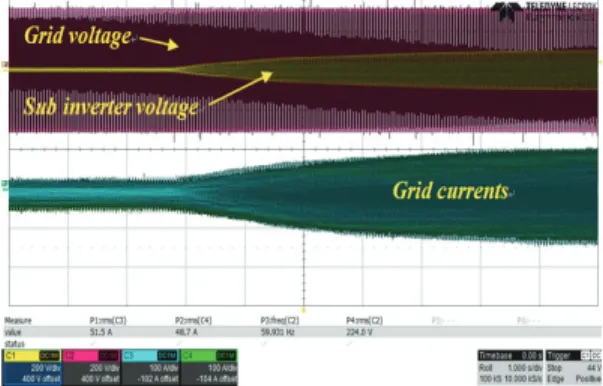This screenshot has width=603, height=386.
Task: Open the Timebase descriptor box
Action: pyautogui.click(x=510, y=368)
